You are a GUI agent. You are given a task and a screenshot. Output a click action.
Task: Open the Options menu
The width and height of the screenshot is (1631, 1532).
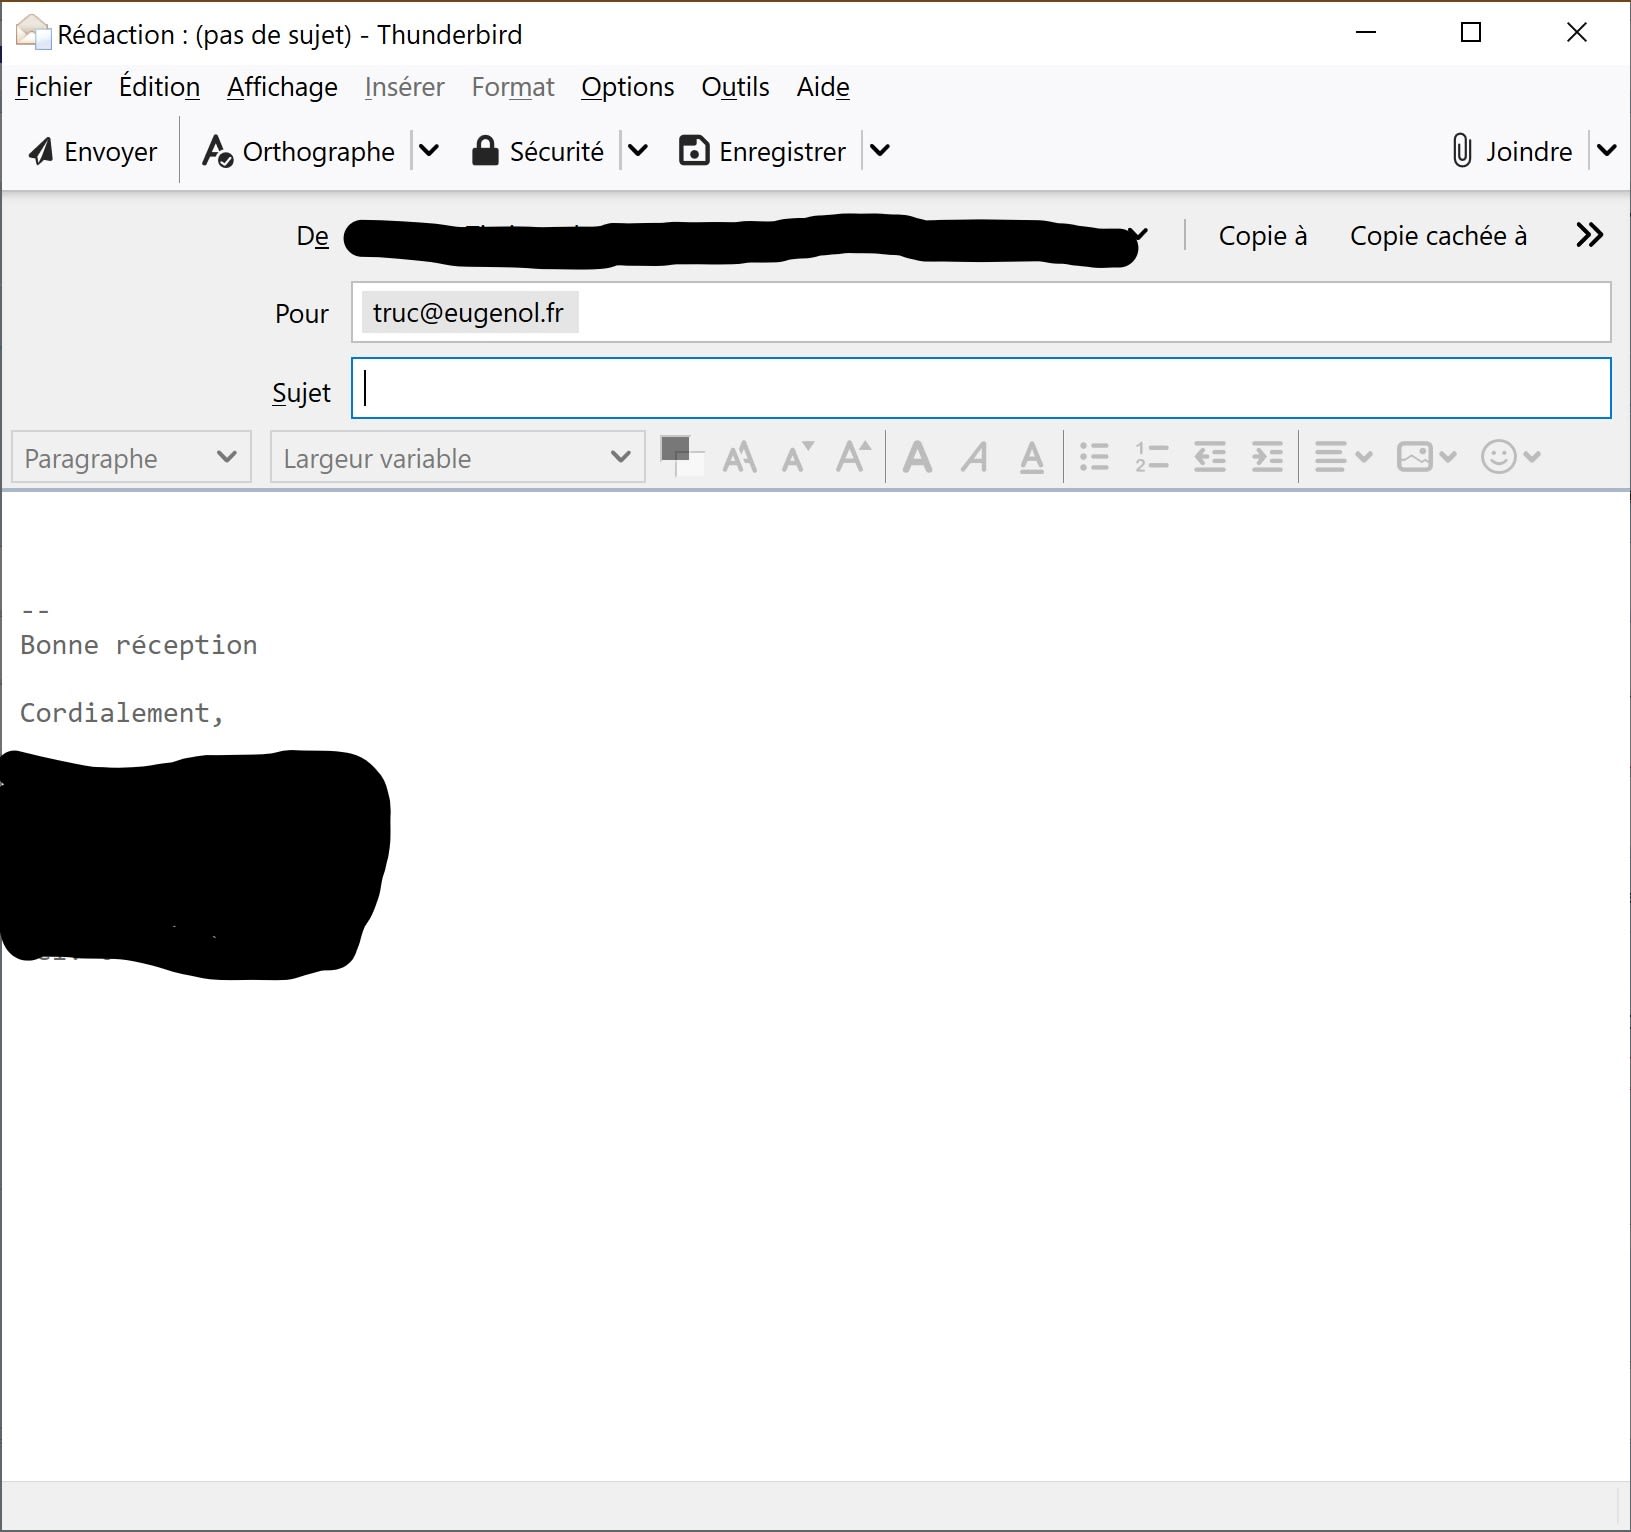coord(627,88)
